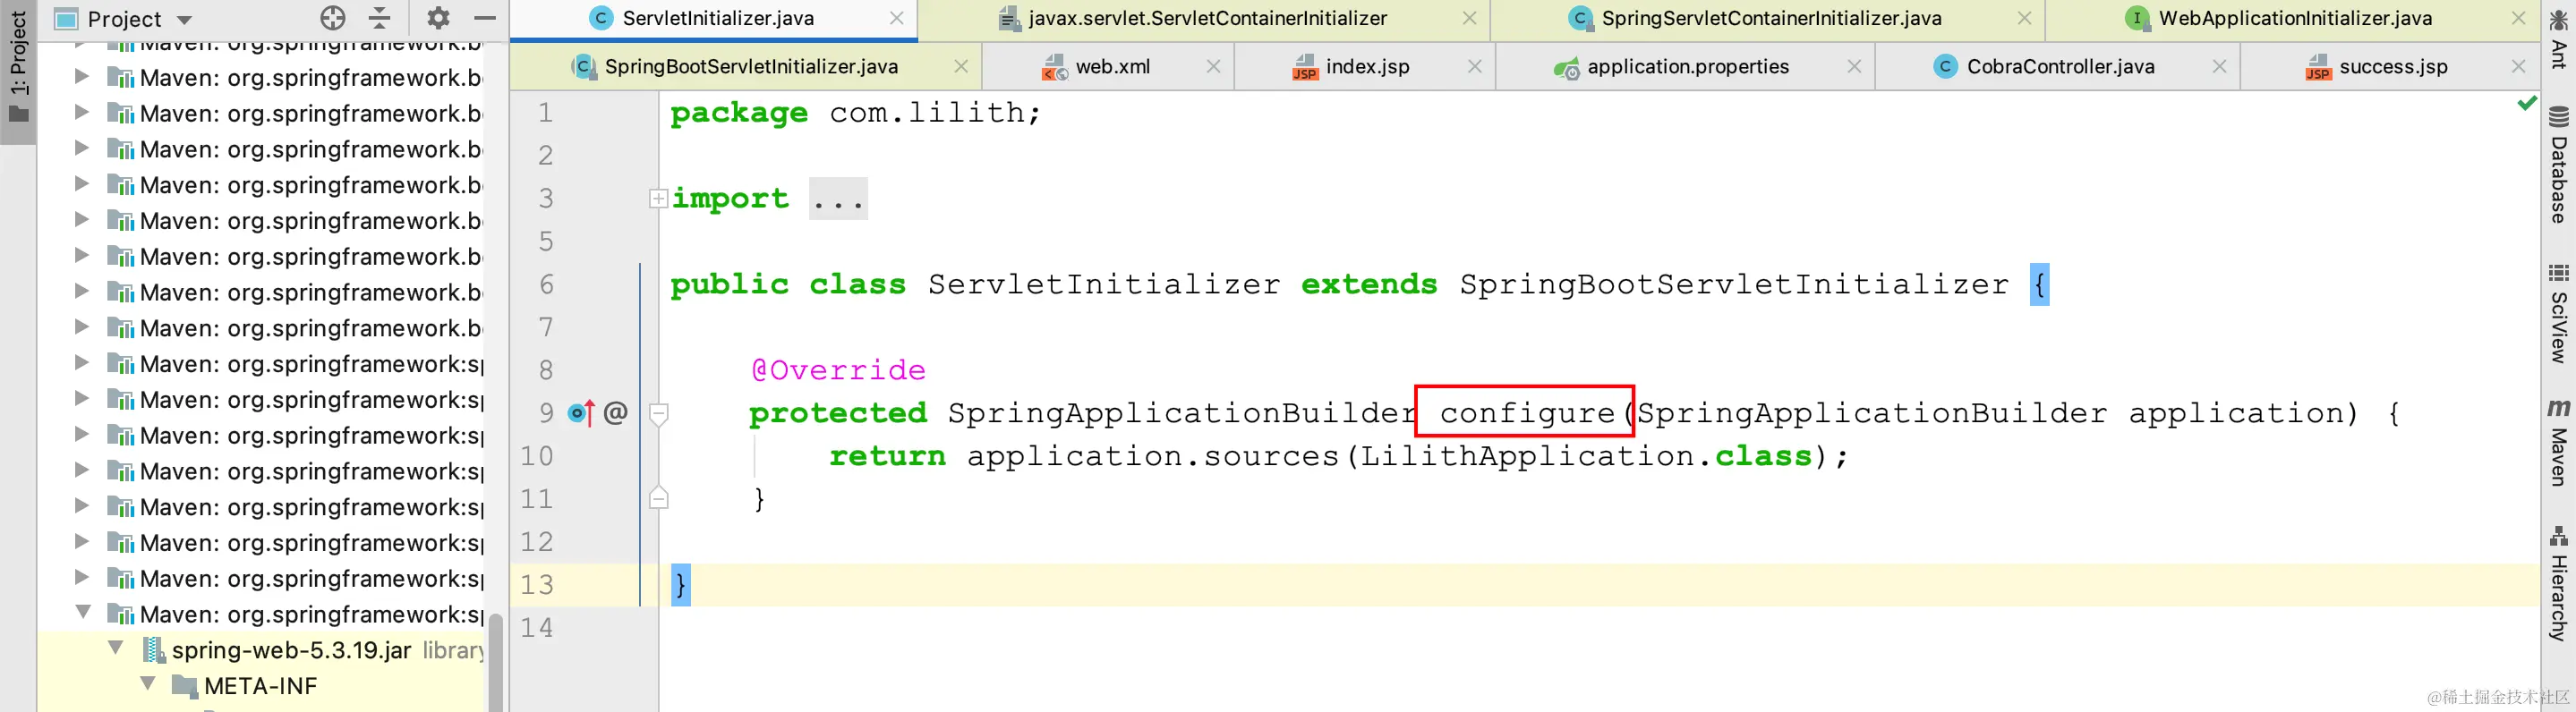Click the collapse all icon in Project panel
The image size is (2576, 712).
(380, 18)
